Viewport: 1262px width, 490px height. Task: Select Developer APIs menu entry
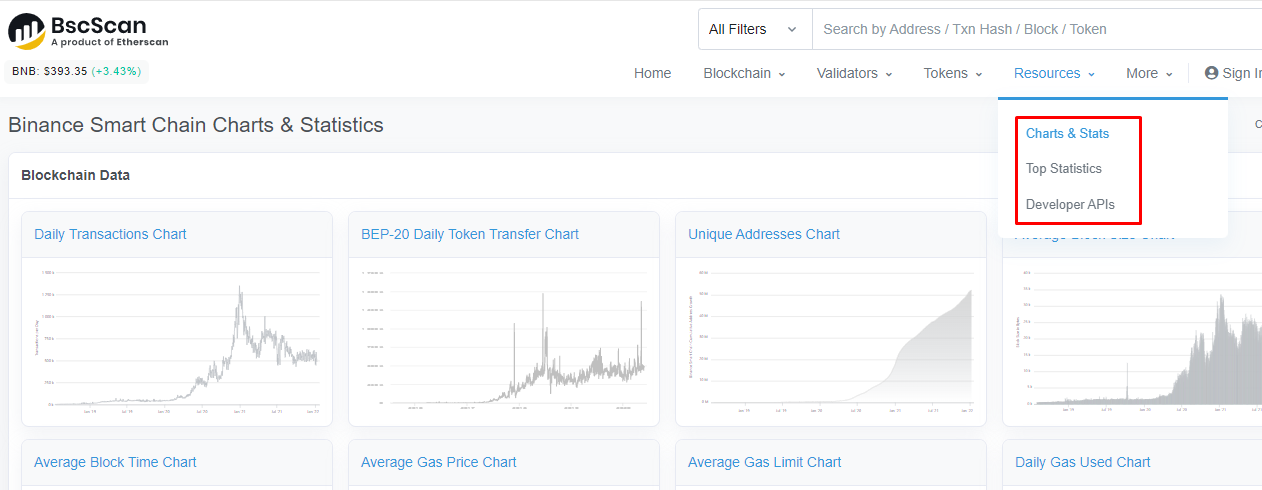tap(1070, 204)
